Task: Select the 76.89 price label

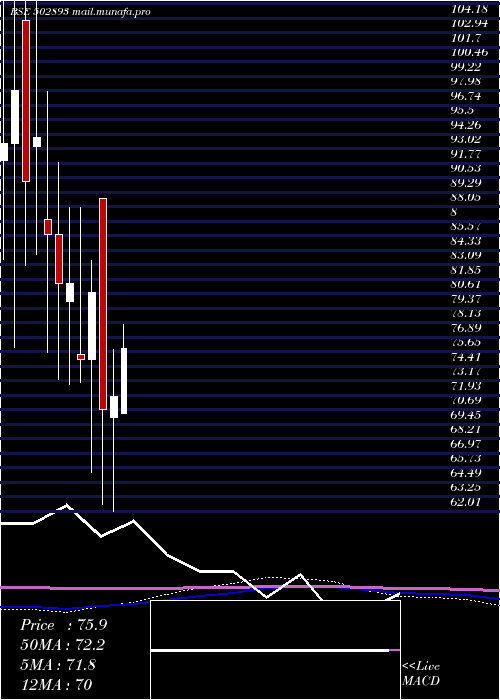Action: pyautogui.click(x=466, y=329)
